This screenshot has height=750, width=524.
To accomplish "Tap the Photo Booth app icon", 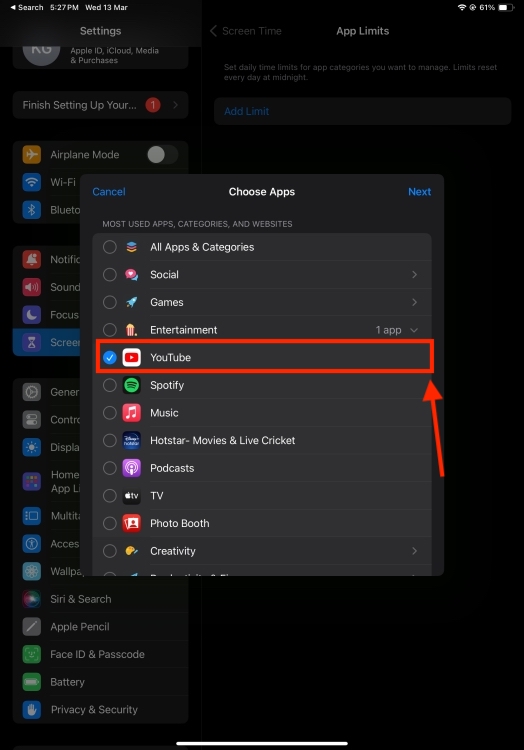I will click(131, 523).
